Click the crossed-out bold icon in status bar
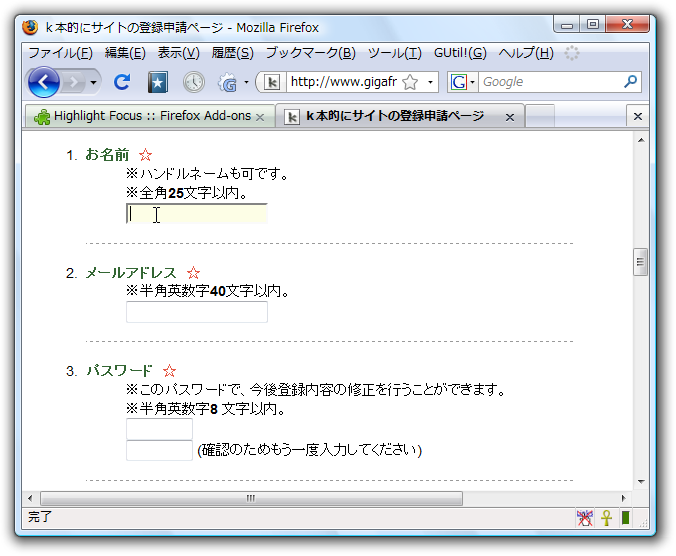The image size is (676, 556). (x=585, y=517)
